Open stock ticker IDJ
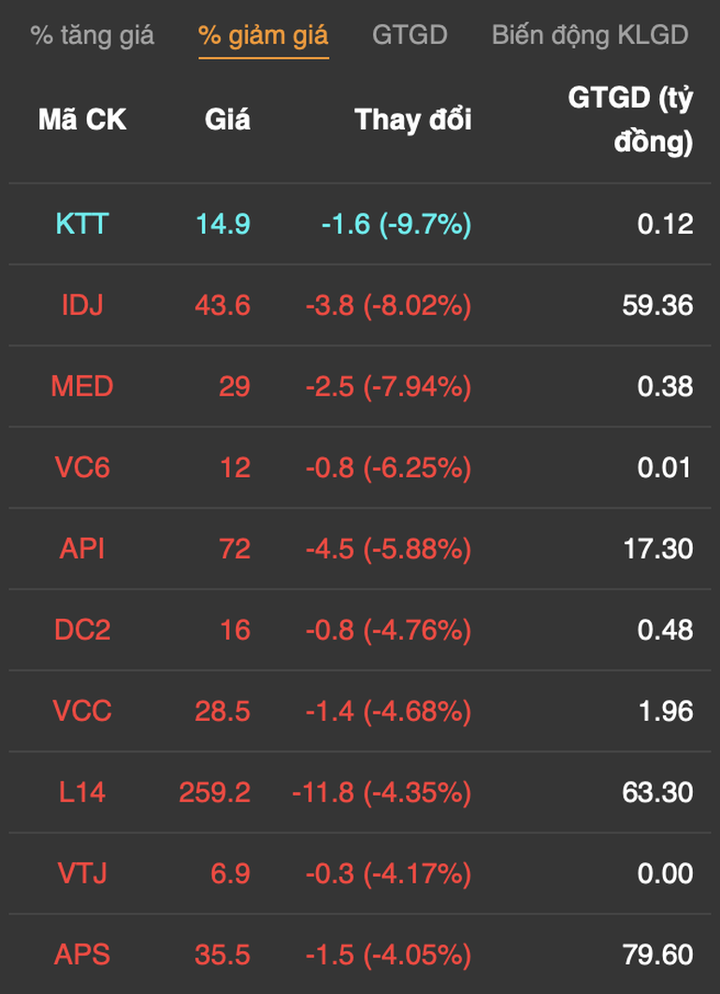The height and width of the screenshot is (994, 720). [x=82, y=305]
